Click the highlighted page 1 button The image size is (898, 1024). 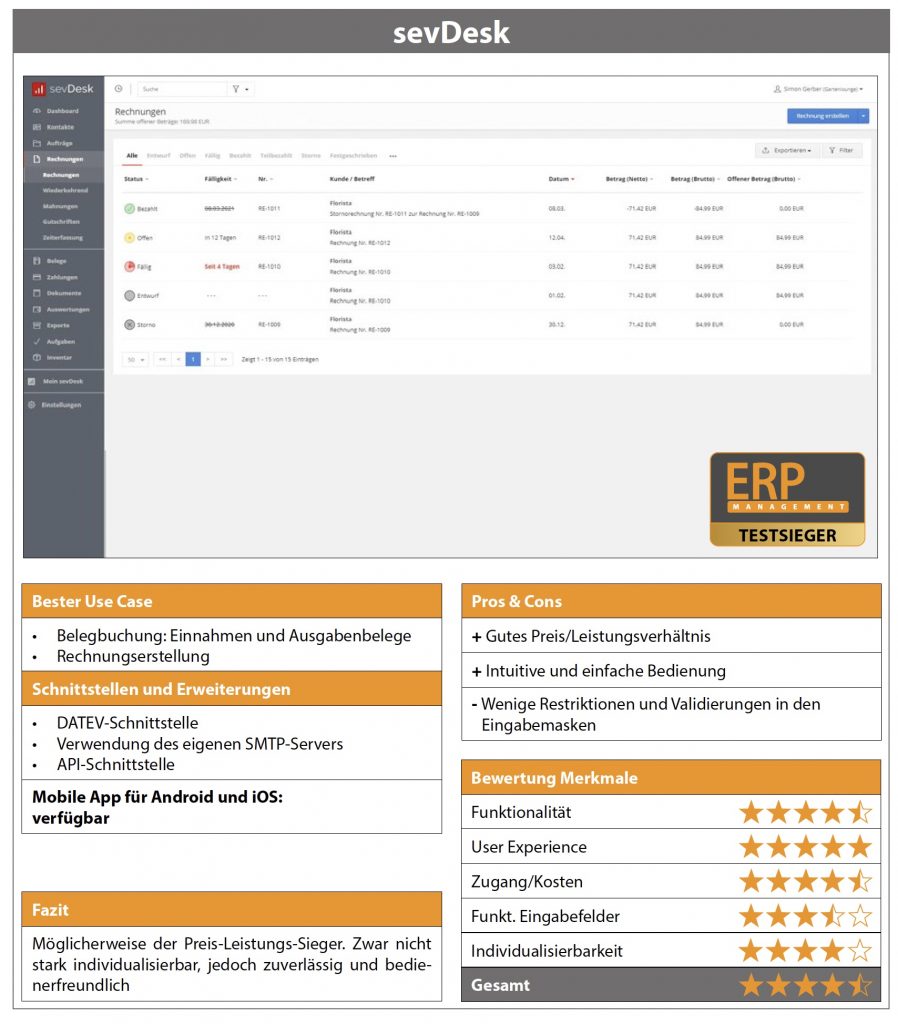[193, 360]
